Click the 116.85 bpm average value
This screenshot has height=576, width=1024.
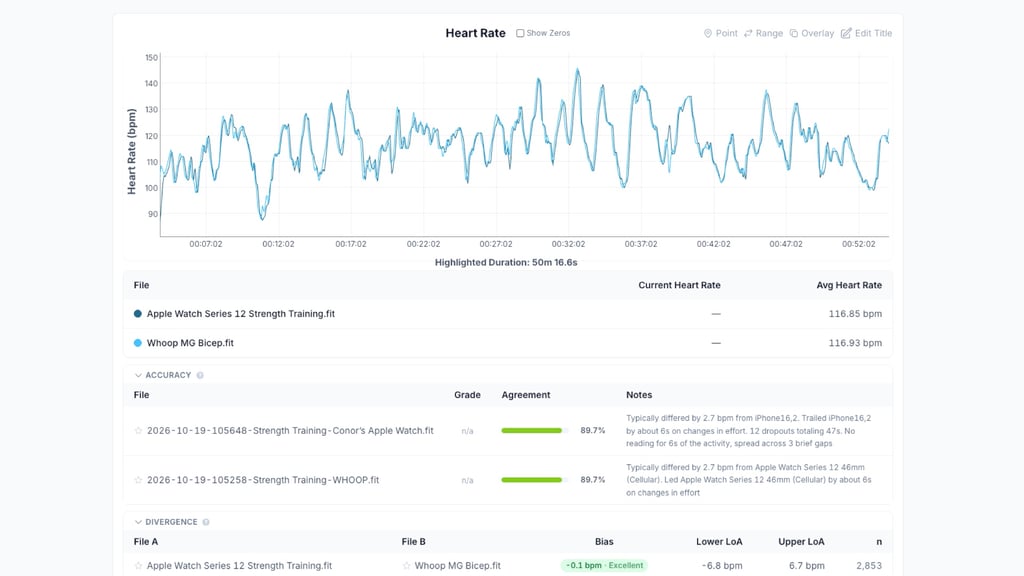855,314
